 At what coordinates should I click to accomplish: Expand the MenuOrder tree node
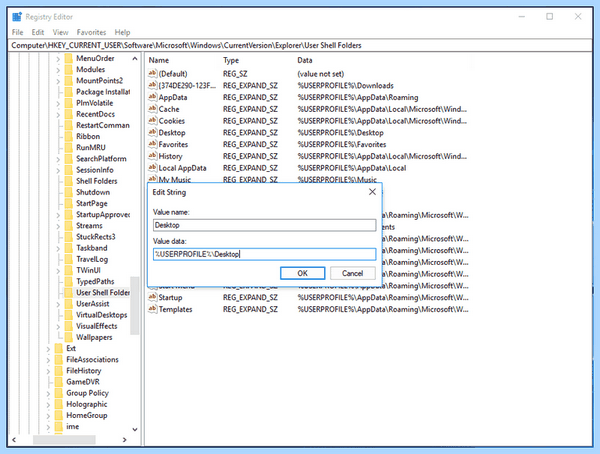tap(58, 59)
